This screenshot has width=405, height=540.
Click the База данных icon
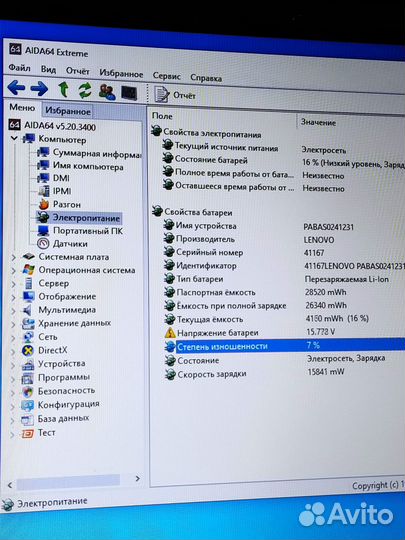click(27, 419)
